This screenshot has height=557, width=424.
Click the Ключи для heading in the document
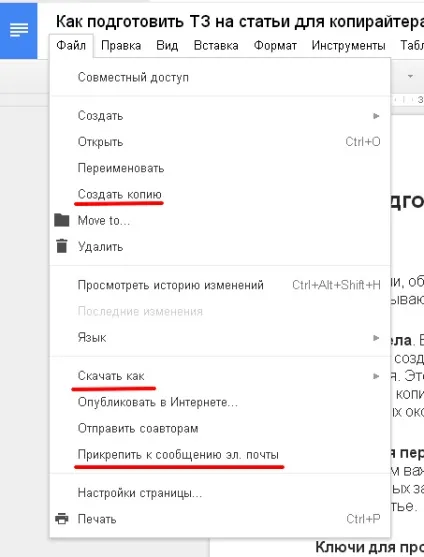pos(369,547)
